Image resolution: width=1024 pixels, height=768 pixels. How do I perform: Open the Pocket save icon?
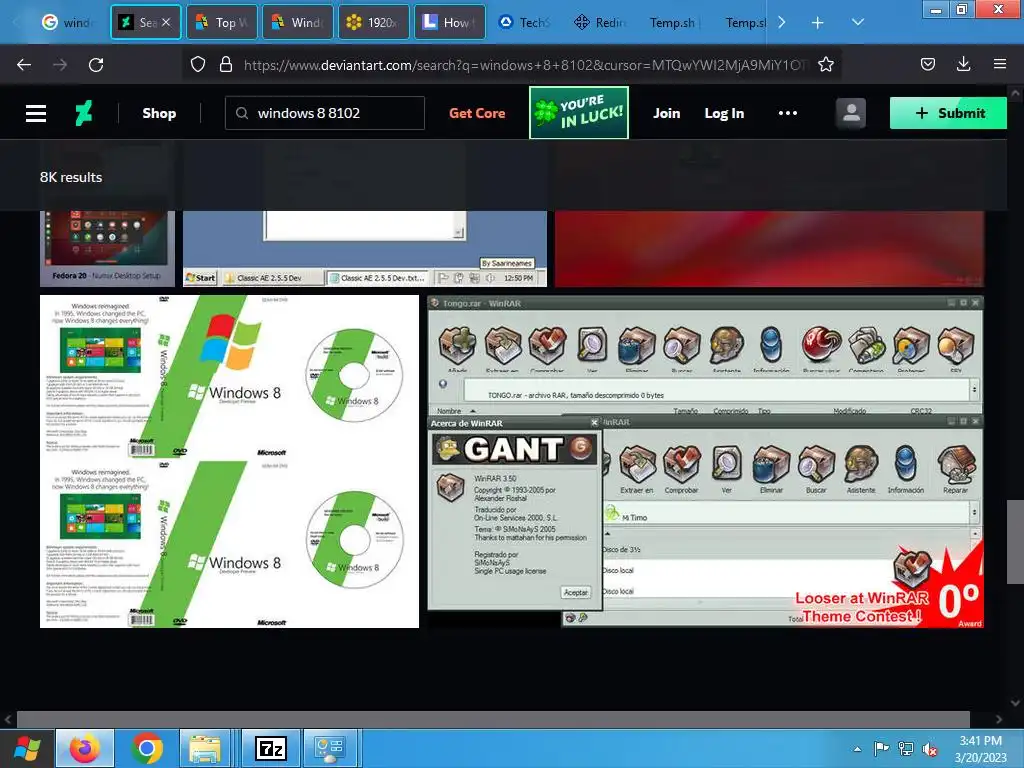click(x=927, y=64)
